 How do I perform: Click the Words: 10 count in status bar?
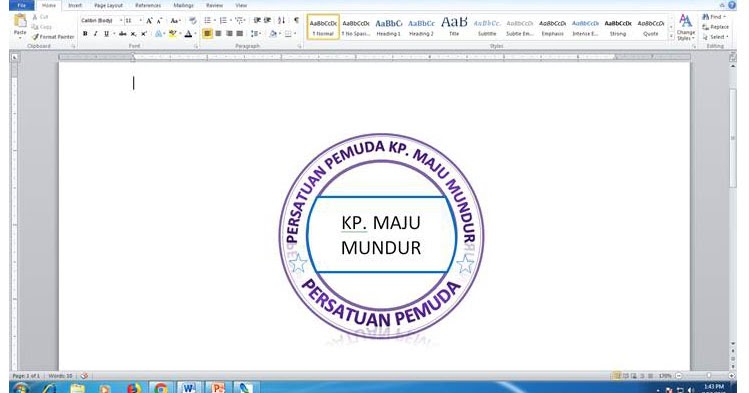click(x=60, y=376)
